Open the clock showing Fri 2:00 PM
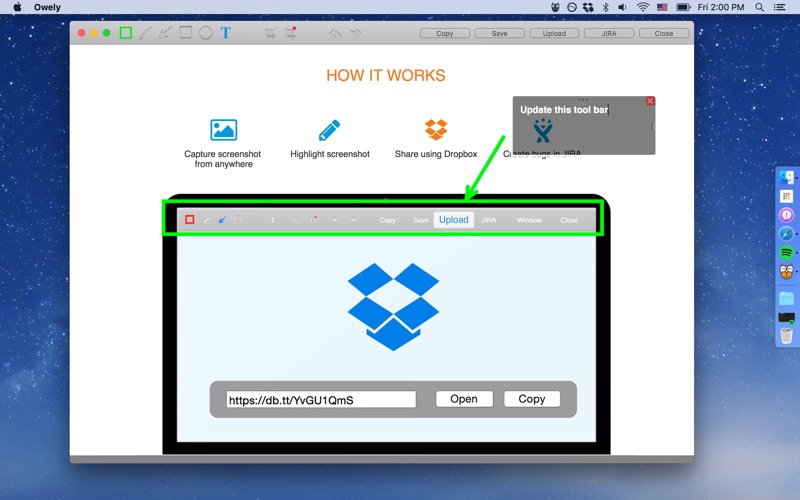The width and height of the screenshot is (800, 500). tap(720, 7)
